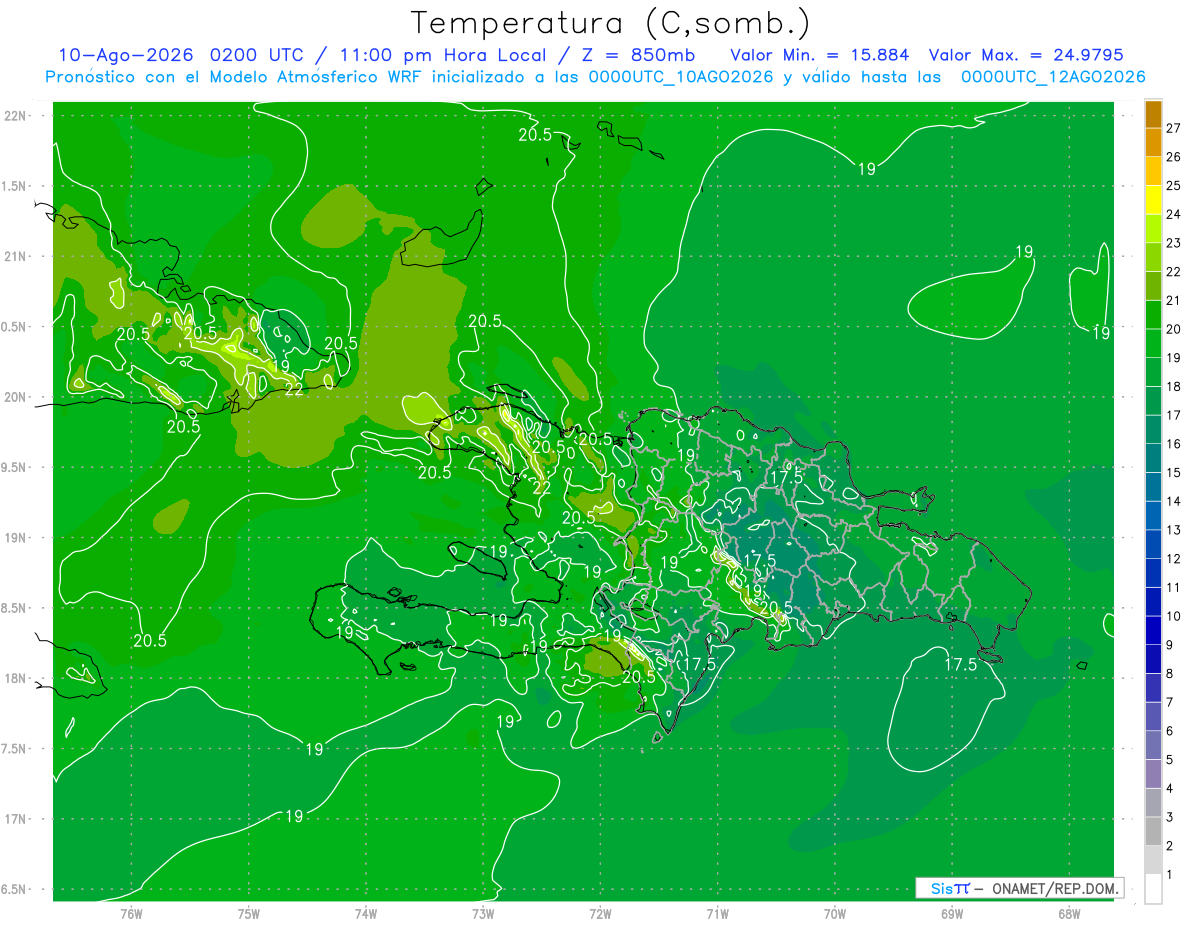Click the "68W" longitude axis label

[x=1069, y=914]
